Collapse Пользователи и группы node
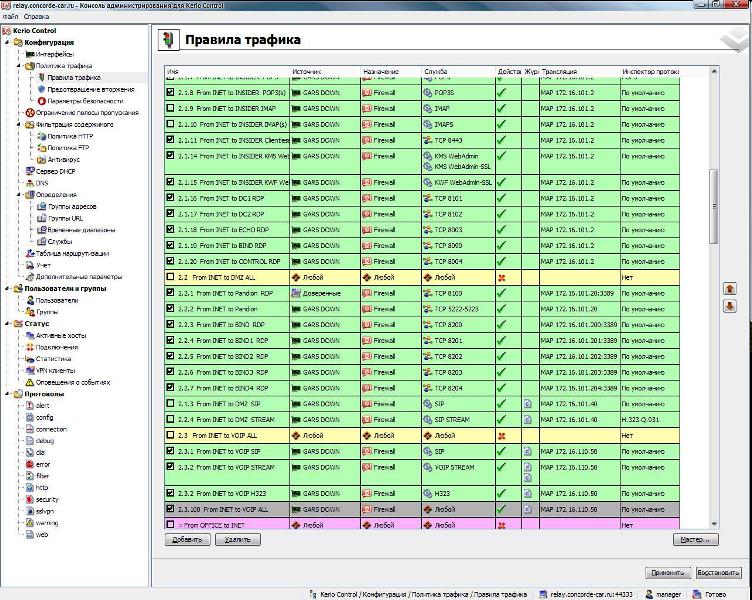This screenshot has height=600, width=752. [8, 288]
